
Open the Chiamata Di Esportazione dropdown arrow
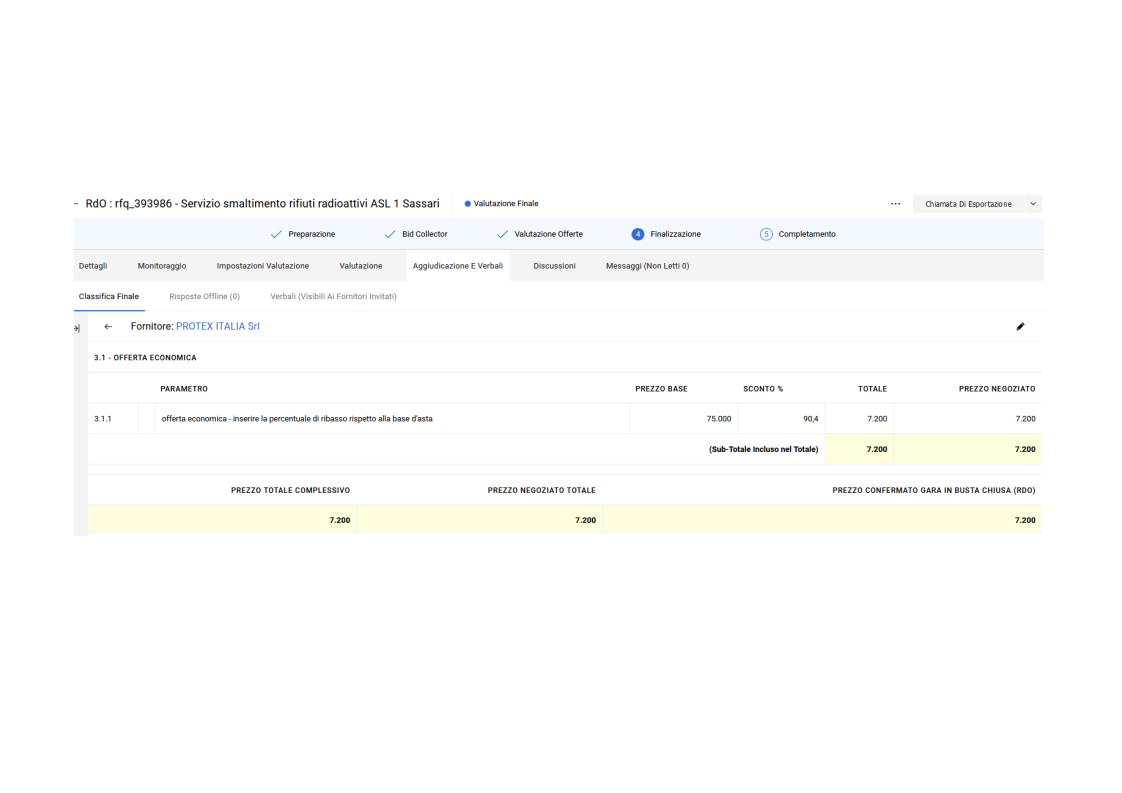click(1033, 204)
